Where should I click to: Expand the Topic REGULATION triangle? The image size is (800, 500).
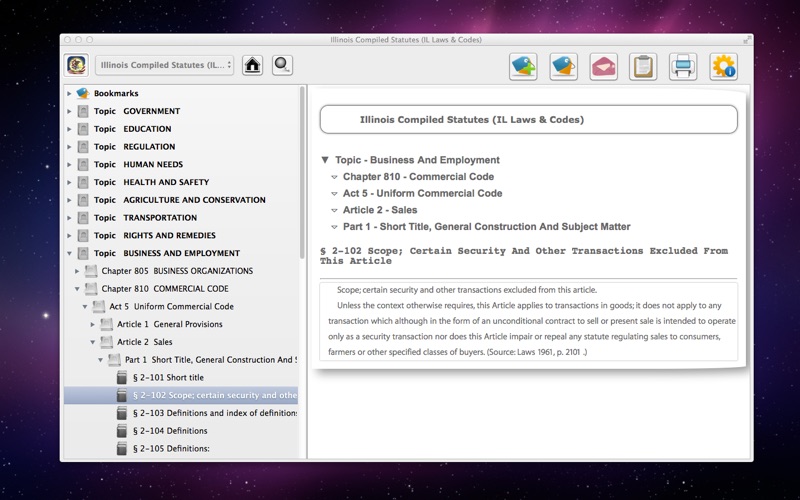(69, 147)
